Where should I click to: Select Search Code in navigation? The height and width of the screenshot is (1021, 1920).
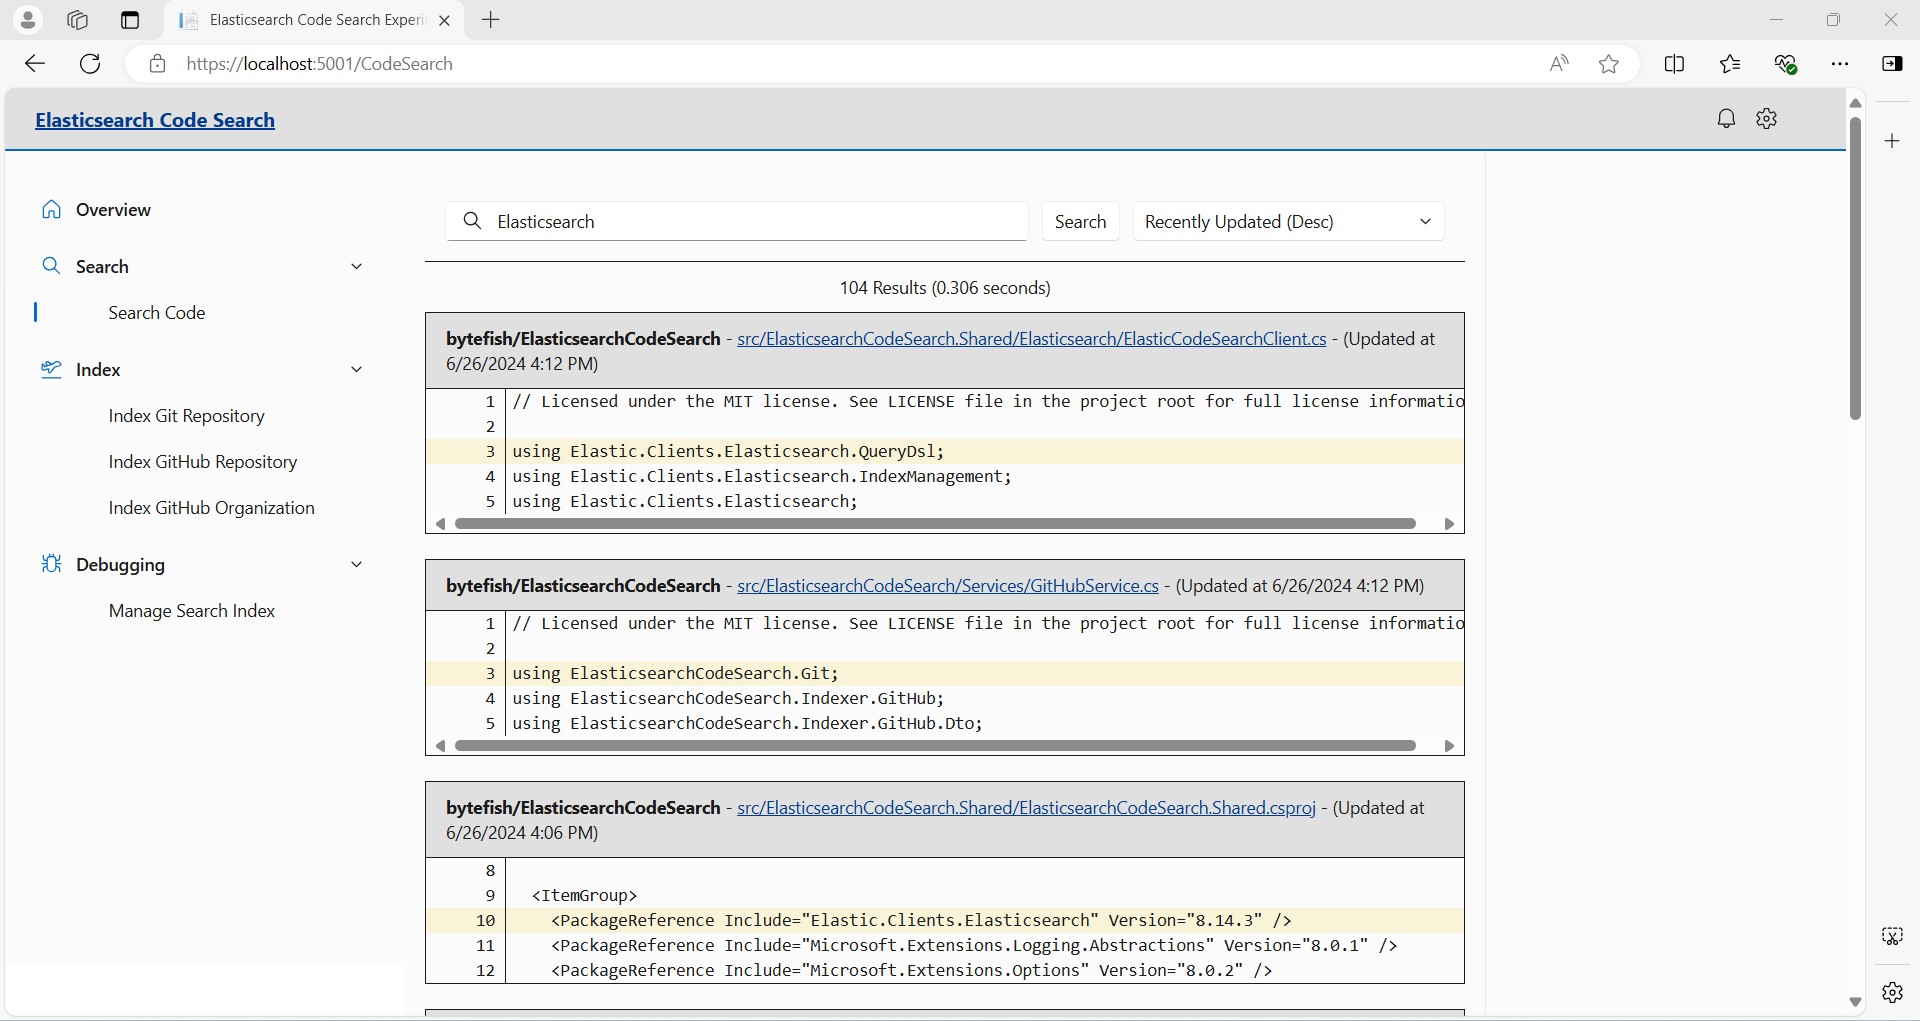pyautogui.click(x=157, y=313)
